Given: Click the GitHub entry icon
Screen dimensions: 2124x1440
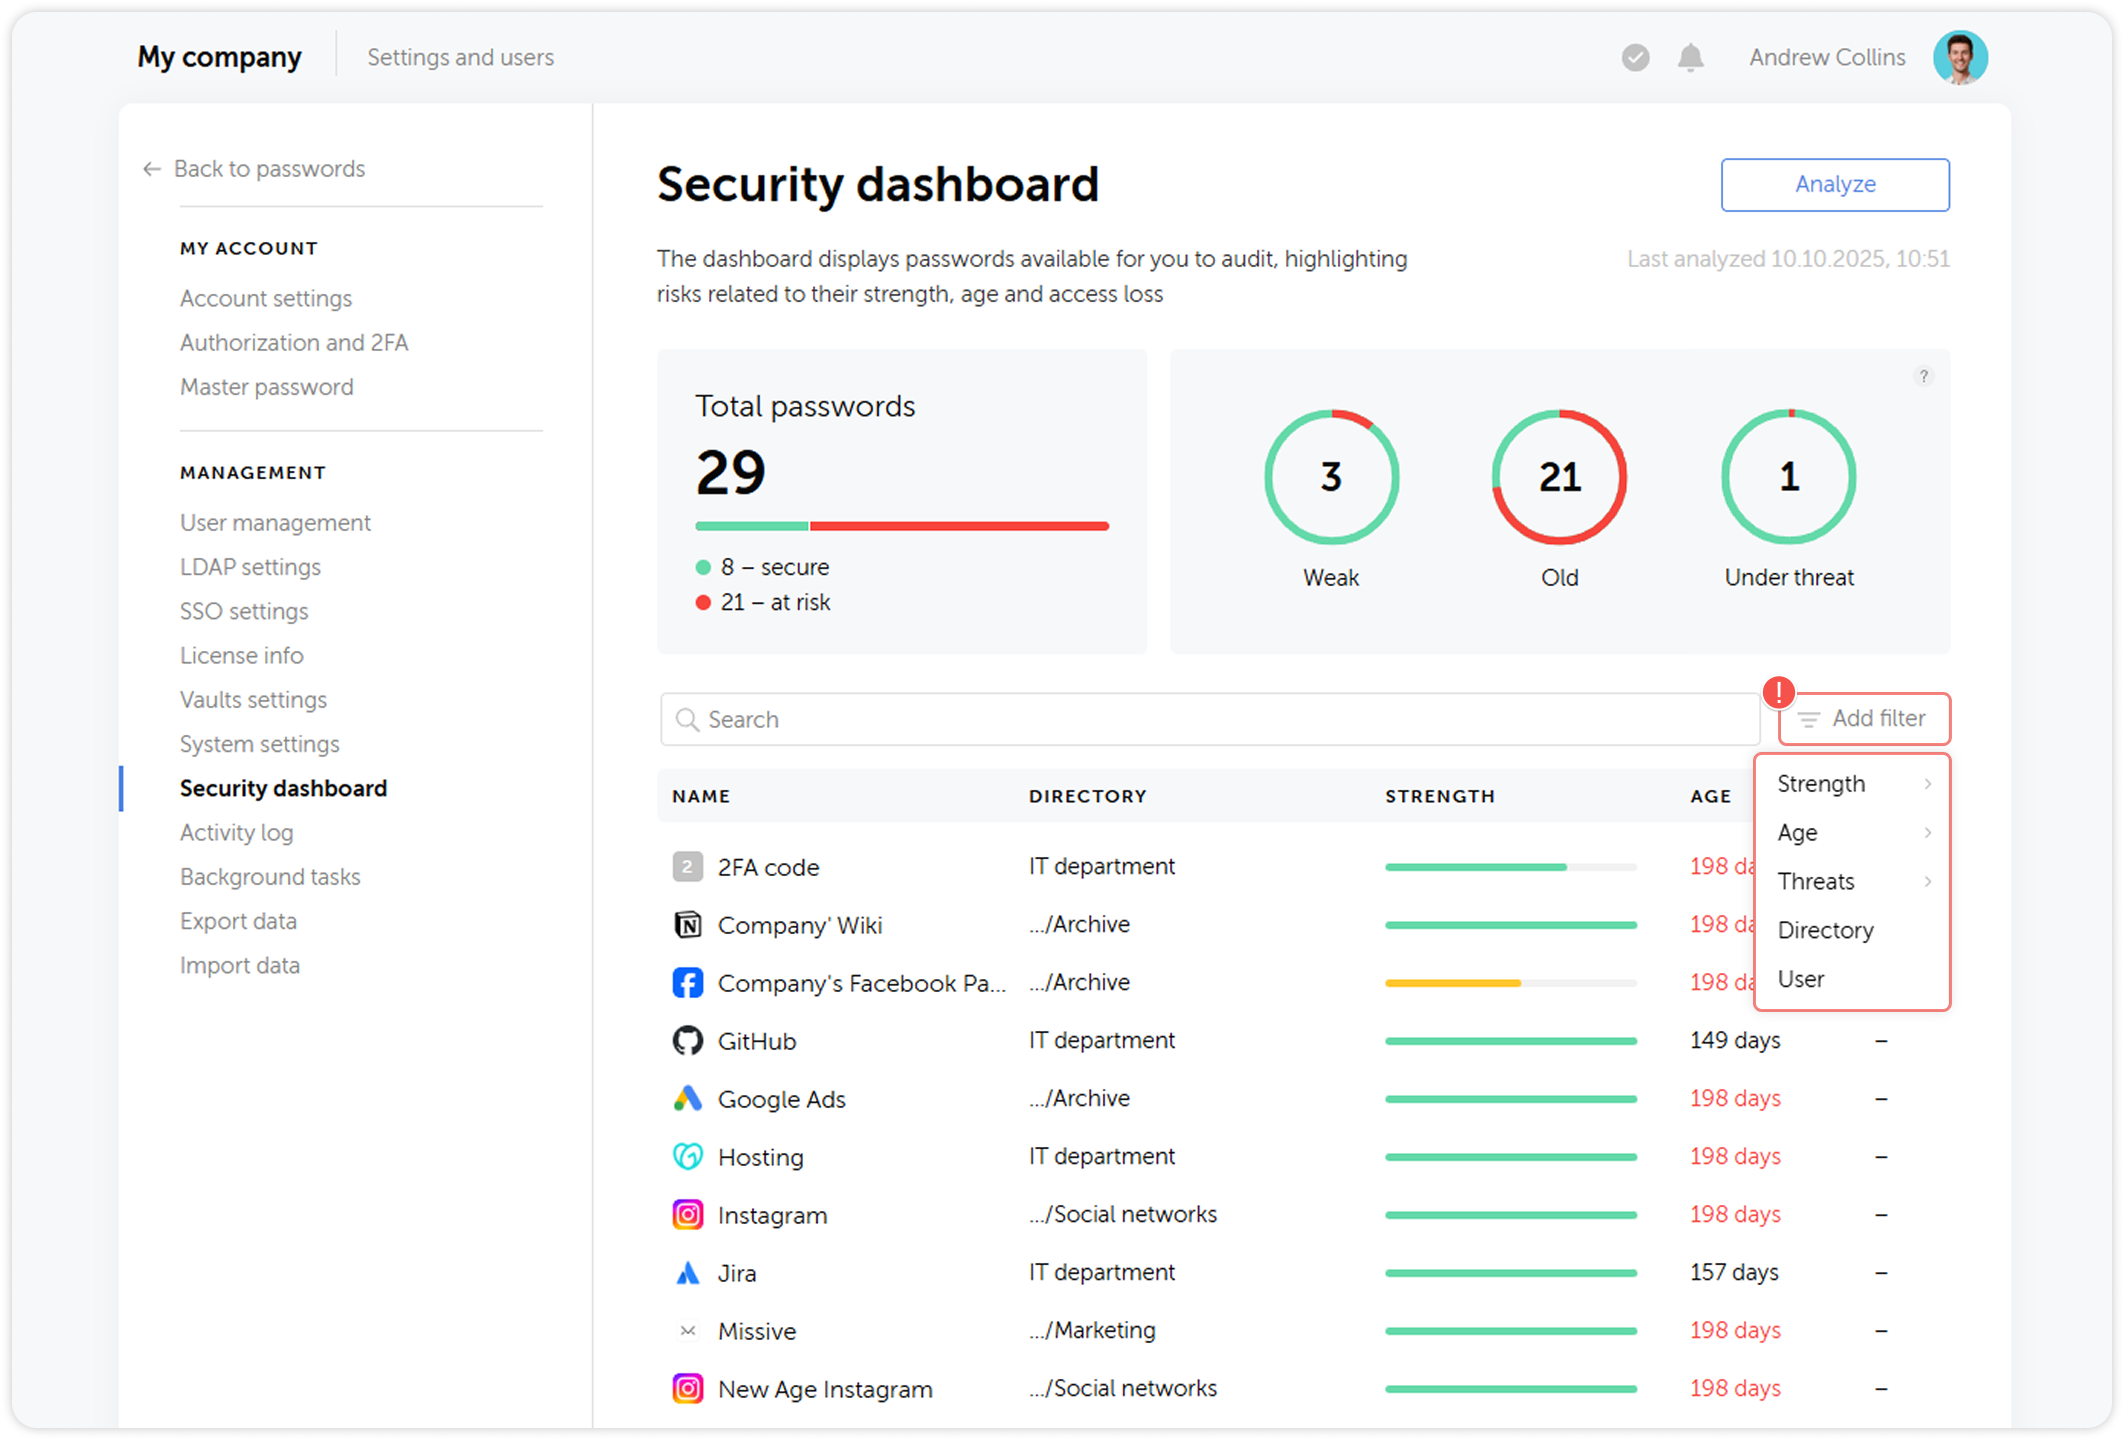Looking at the screenshot, I should [687, 1041].
